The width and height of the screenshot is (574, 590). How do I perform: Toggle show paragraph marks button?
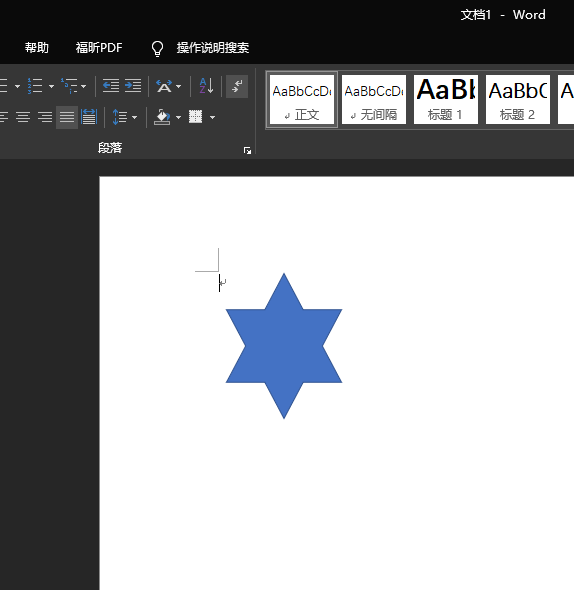click(237, 86)
